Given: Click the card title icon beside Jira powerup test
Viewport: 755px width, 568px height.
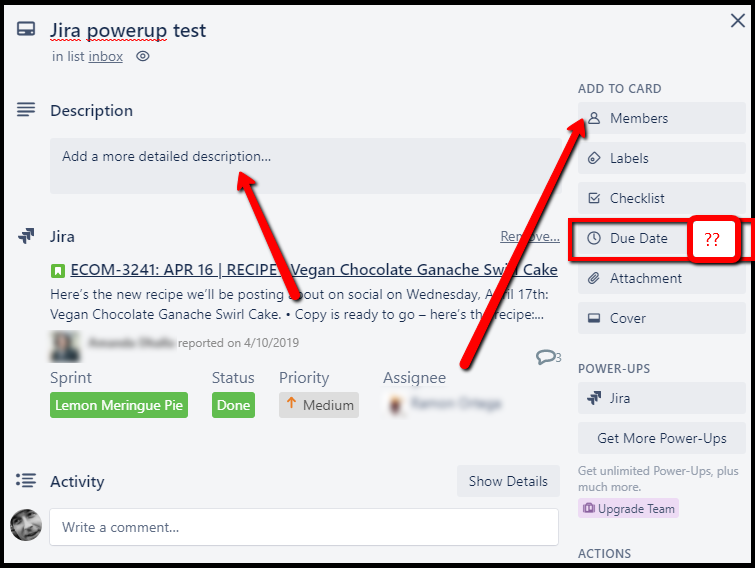Looking at the screenshot, I should tap(26, 29).
